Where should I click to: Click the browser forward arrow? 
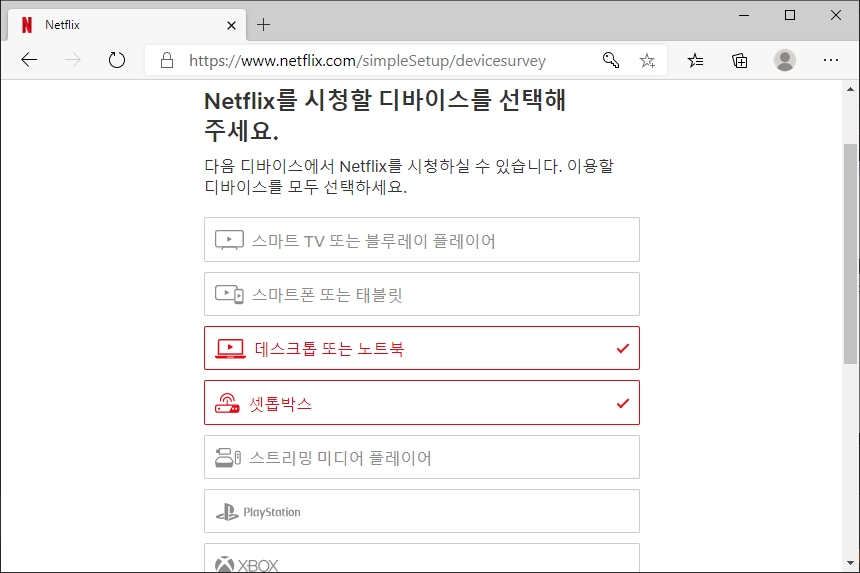72,60
